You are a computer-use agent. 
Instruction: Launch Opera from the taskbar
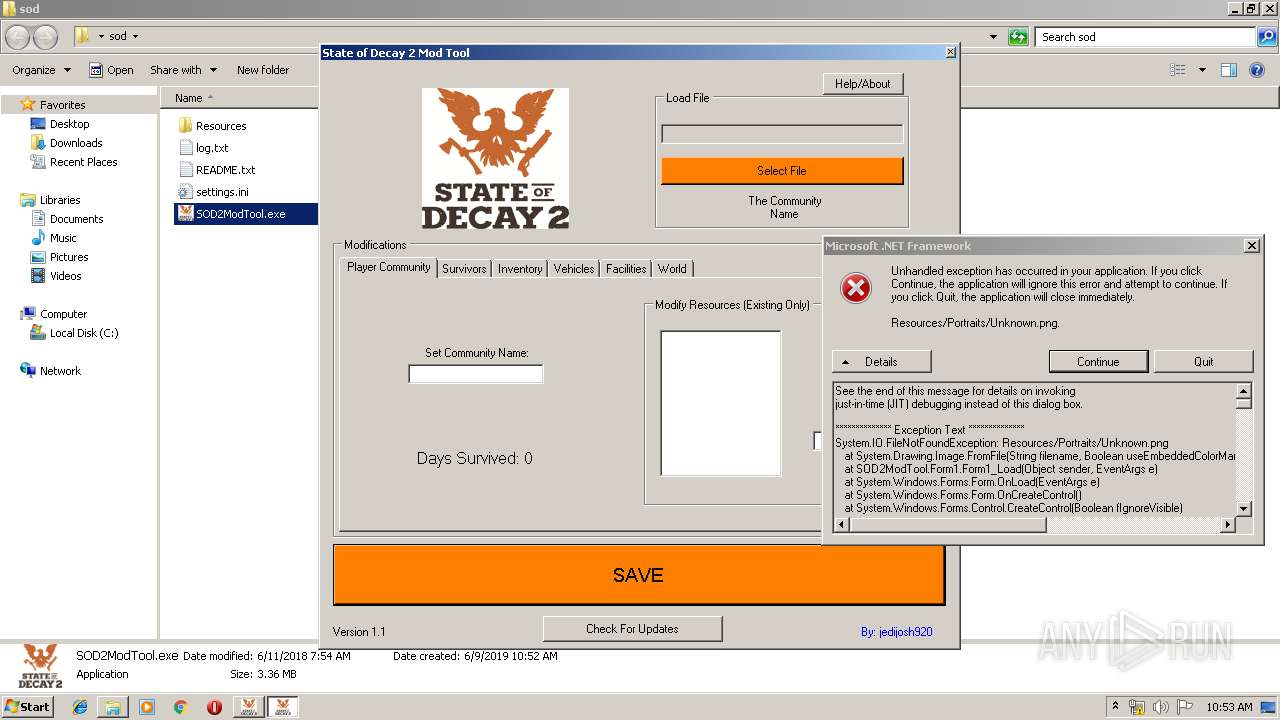tap(214, 707)
